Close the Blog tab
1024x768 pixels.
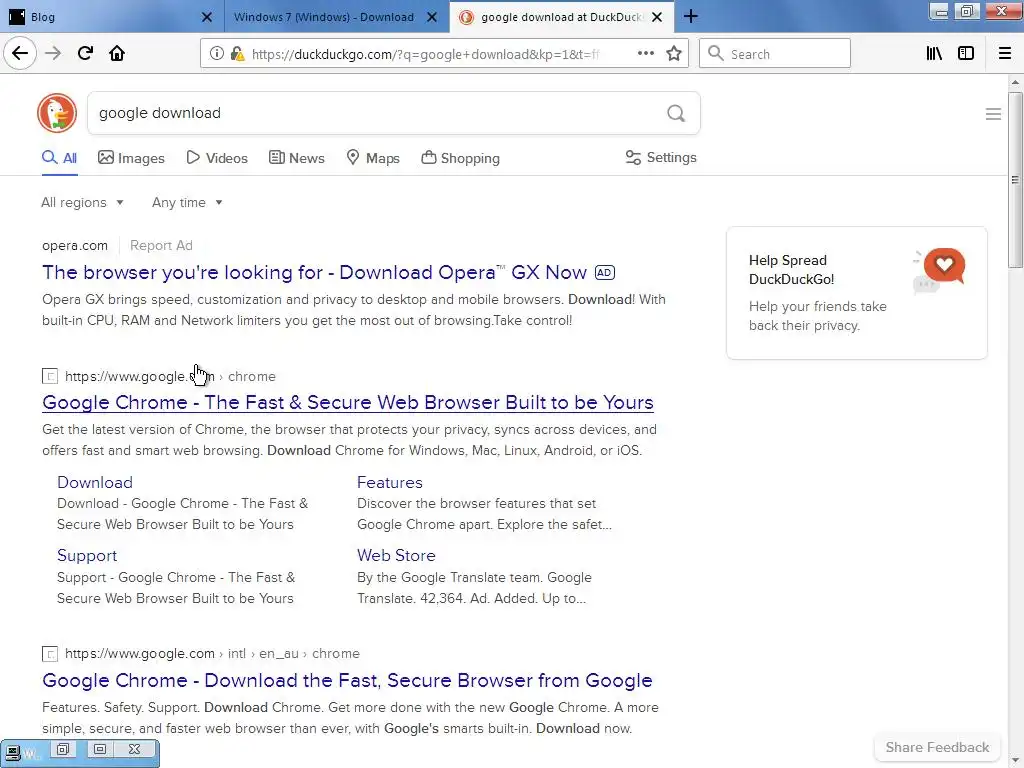click(206, 17)
